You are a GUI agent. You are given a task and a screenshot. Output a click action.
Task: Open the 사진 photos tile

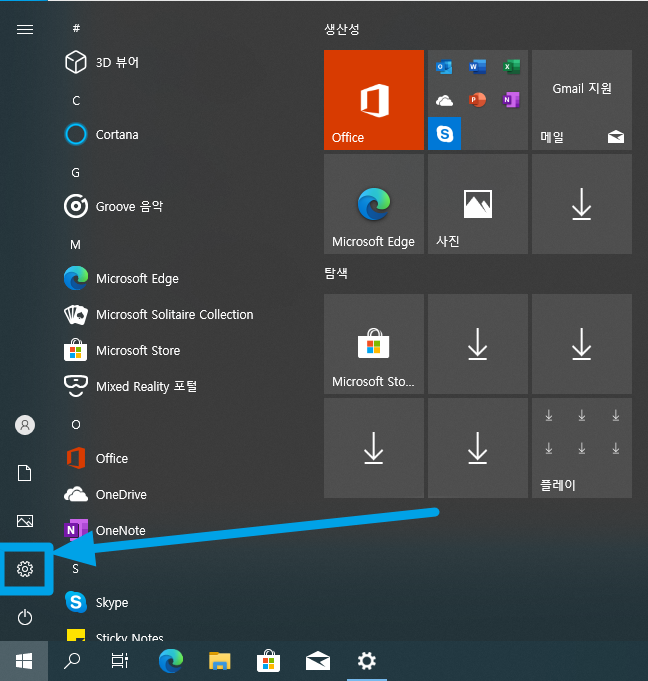click(x=478, y=204)
